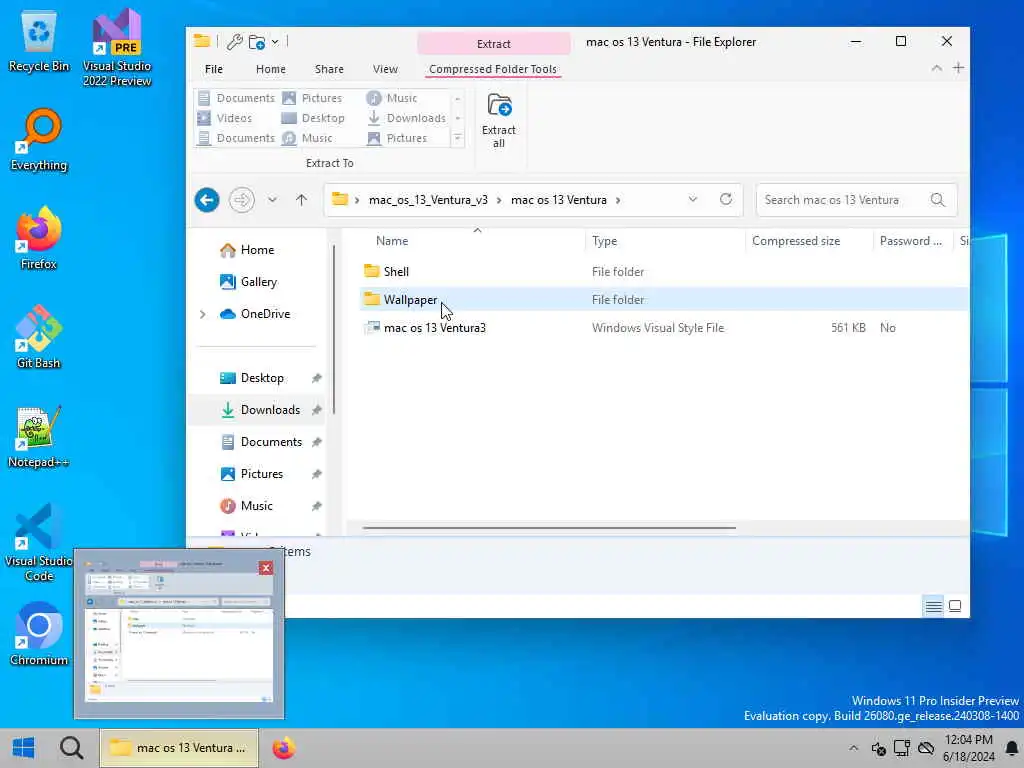This screenshot has width=1024, height=768.
Task: Switch to large icons view layout
Action: [x=955, y=607]
